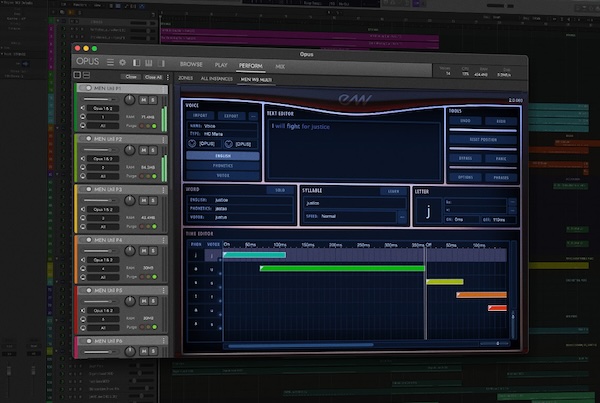Click Time Editor horizontal scrollbar

[300, 345]
